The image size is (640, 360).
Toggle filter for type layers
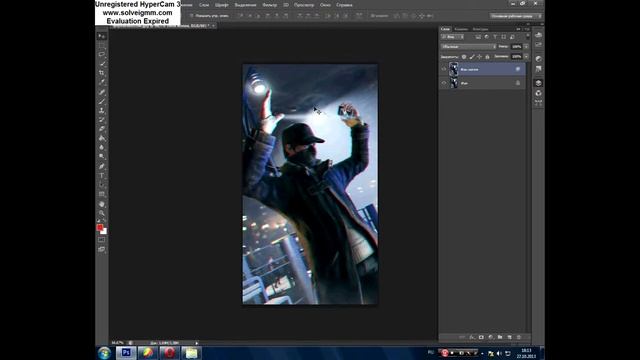coord(495,37)
